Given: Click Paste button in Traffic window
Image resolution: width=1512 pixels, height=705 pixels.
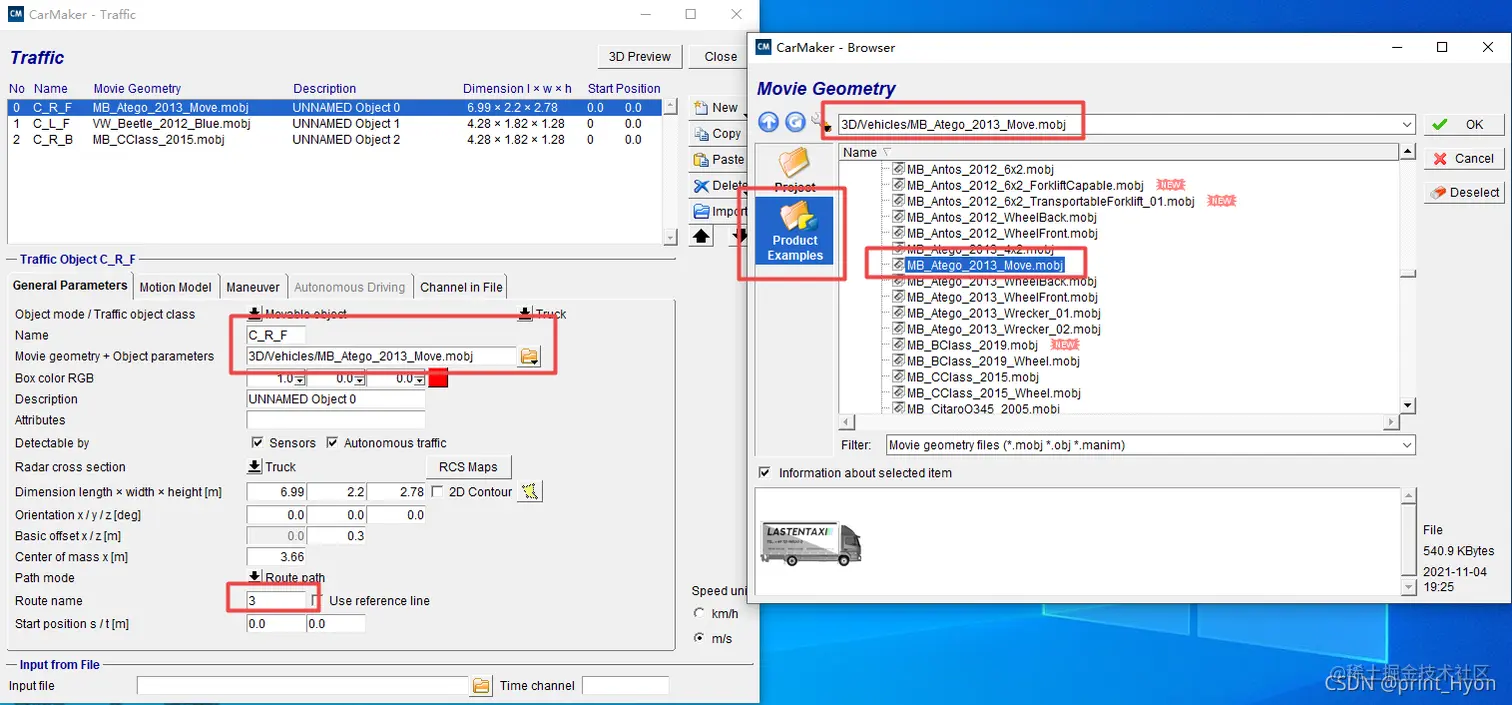Looking at the screenshot, I should click(x=716, y=159).
